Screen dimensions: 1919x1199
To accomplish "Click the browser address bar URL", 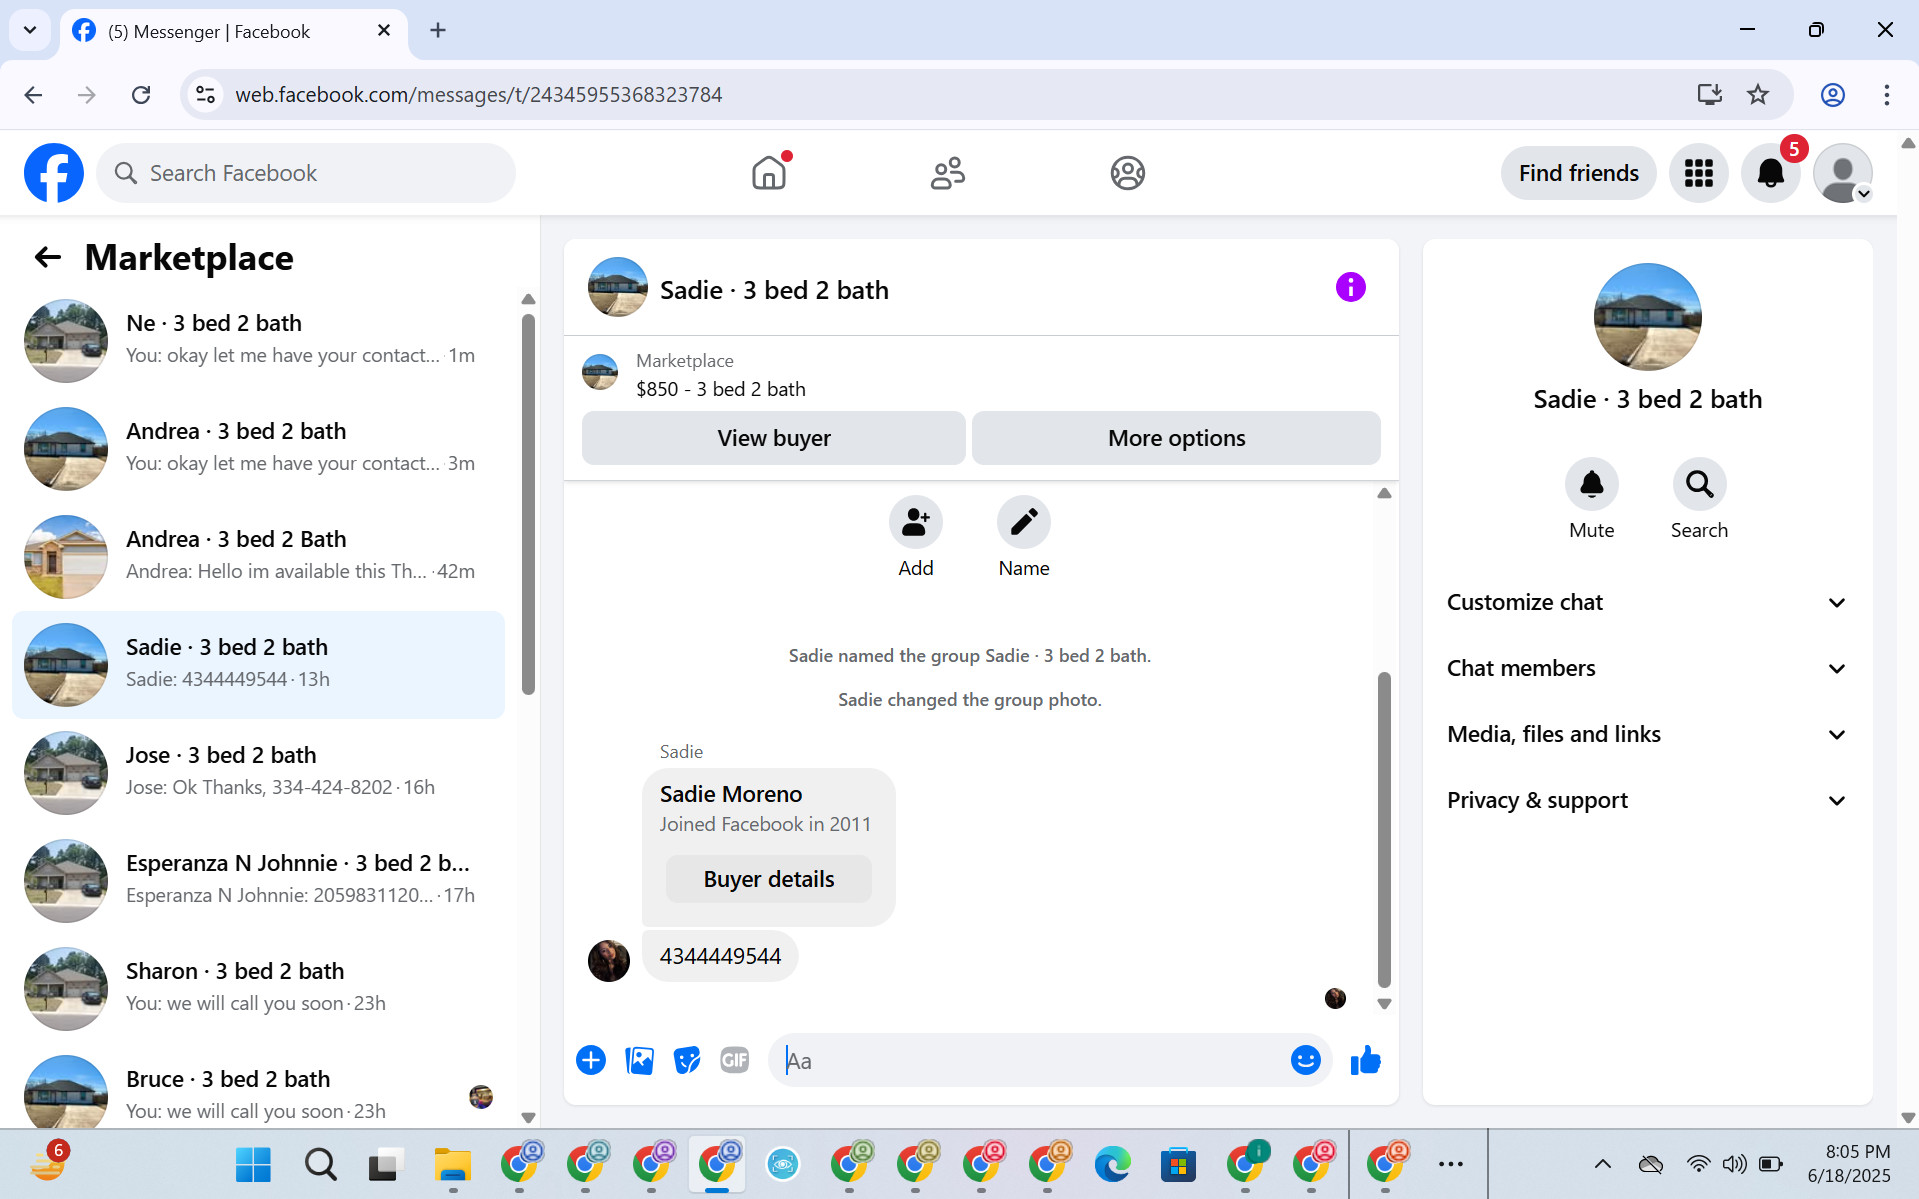I will (478, 95).
